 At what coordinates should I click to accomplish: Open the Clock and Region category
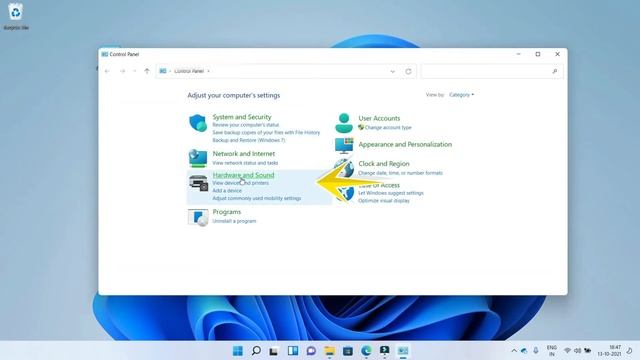[384, 163]
